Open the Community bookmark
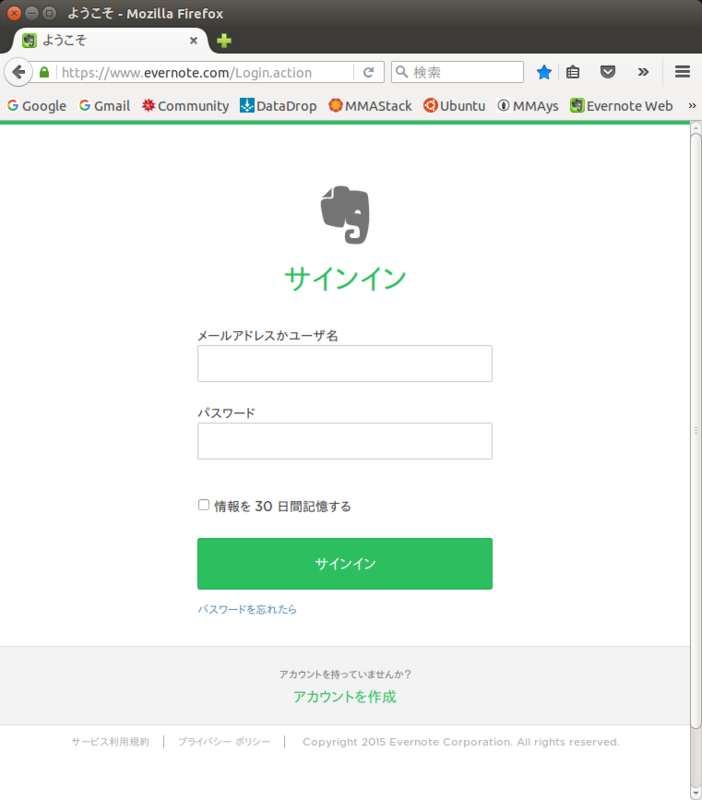The height and width of the screenshot is (800, 702). pyautogui.click(x=186, y=106)
